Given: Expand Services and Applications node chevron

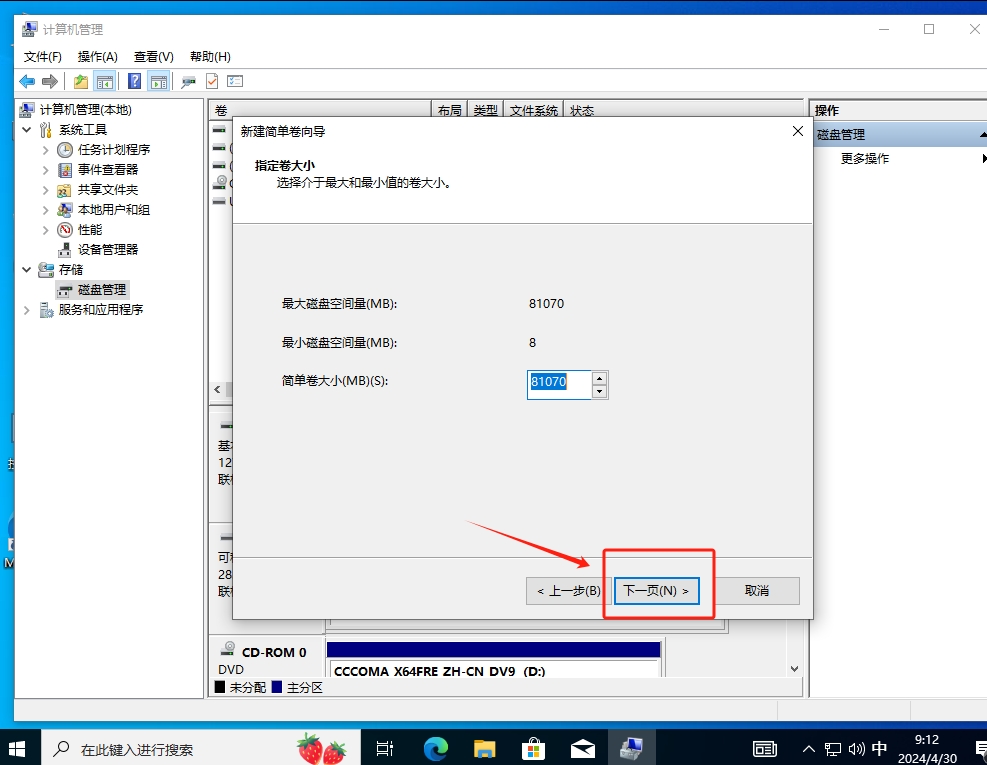Looking at the screenshot, I should (26, 310).
